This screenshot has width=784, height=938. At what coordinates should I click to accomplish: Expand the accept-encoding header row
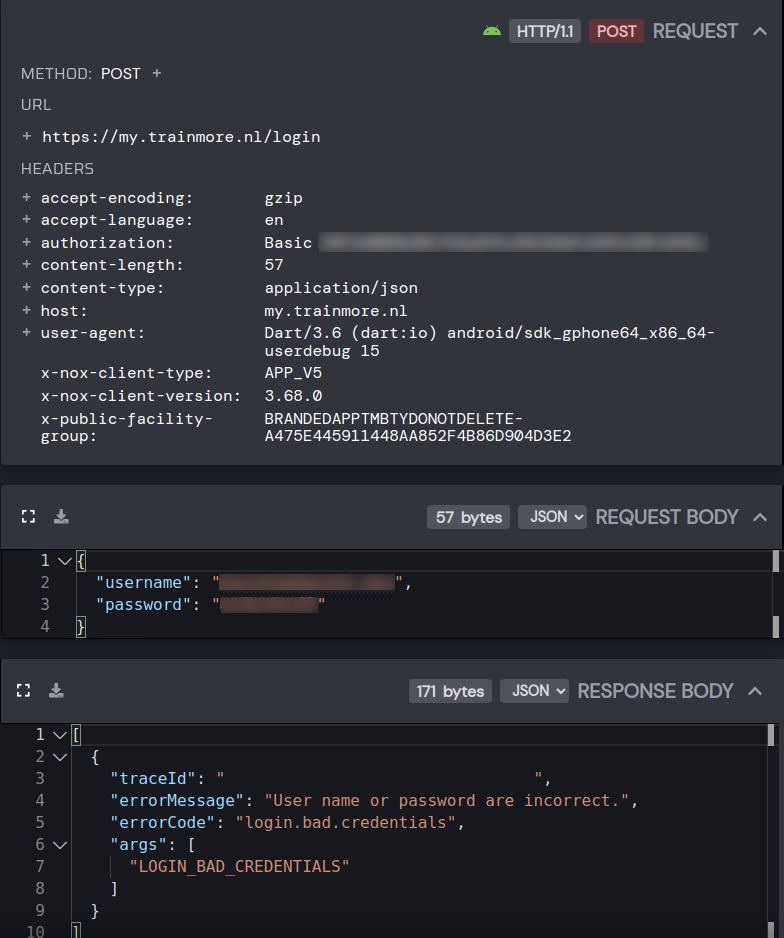(27, 198)
